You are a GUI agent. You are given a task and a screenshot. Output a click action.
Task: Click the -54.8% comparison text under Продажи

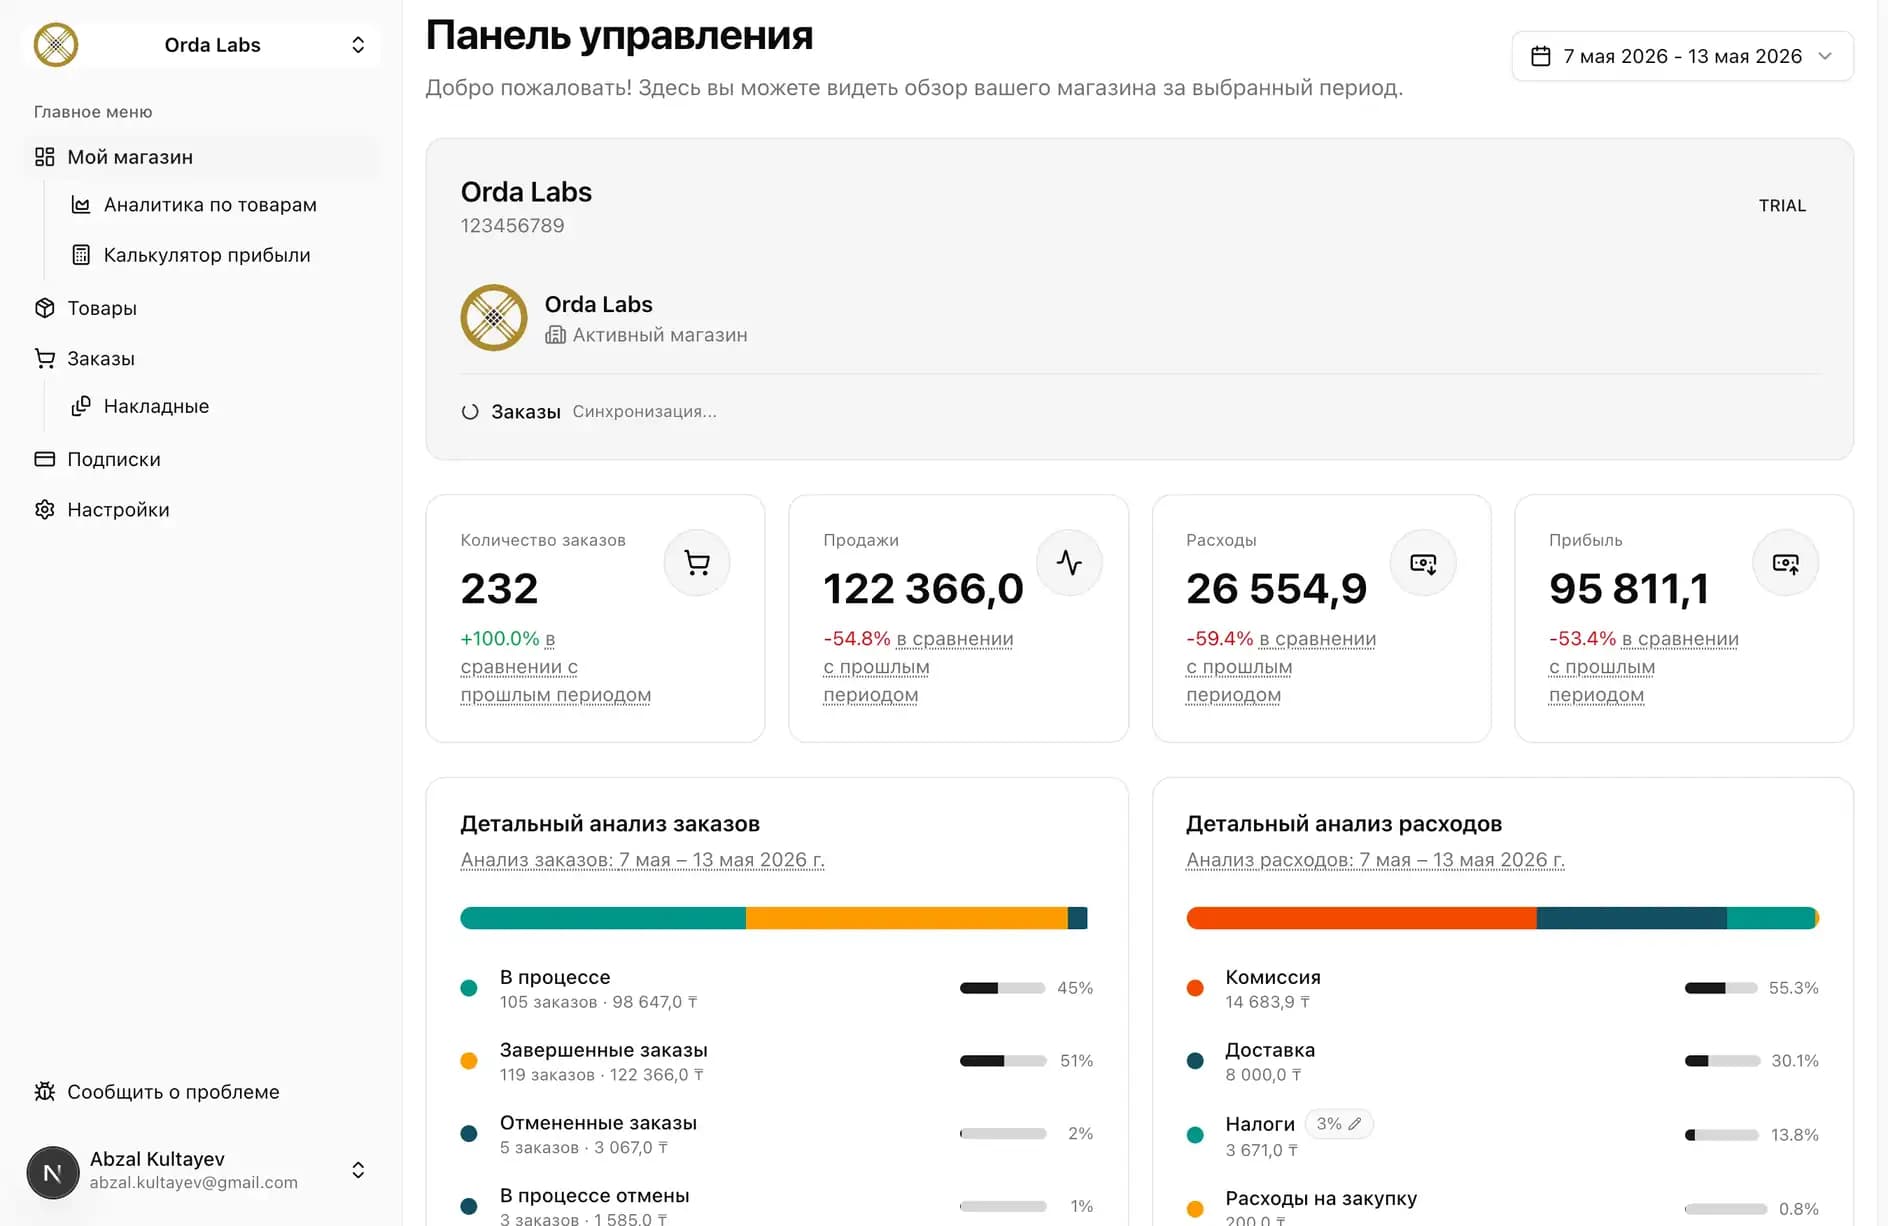(x=918, y=666)
